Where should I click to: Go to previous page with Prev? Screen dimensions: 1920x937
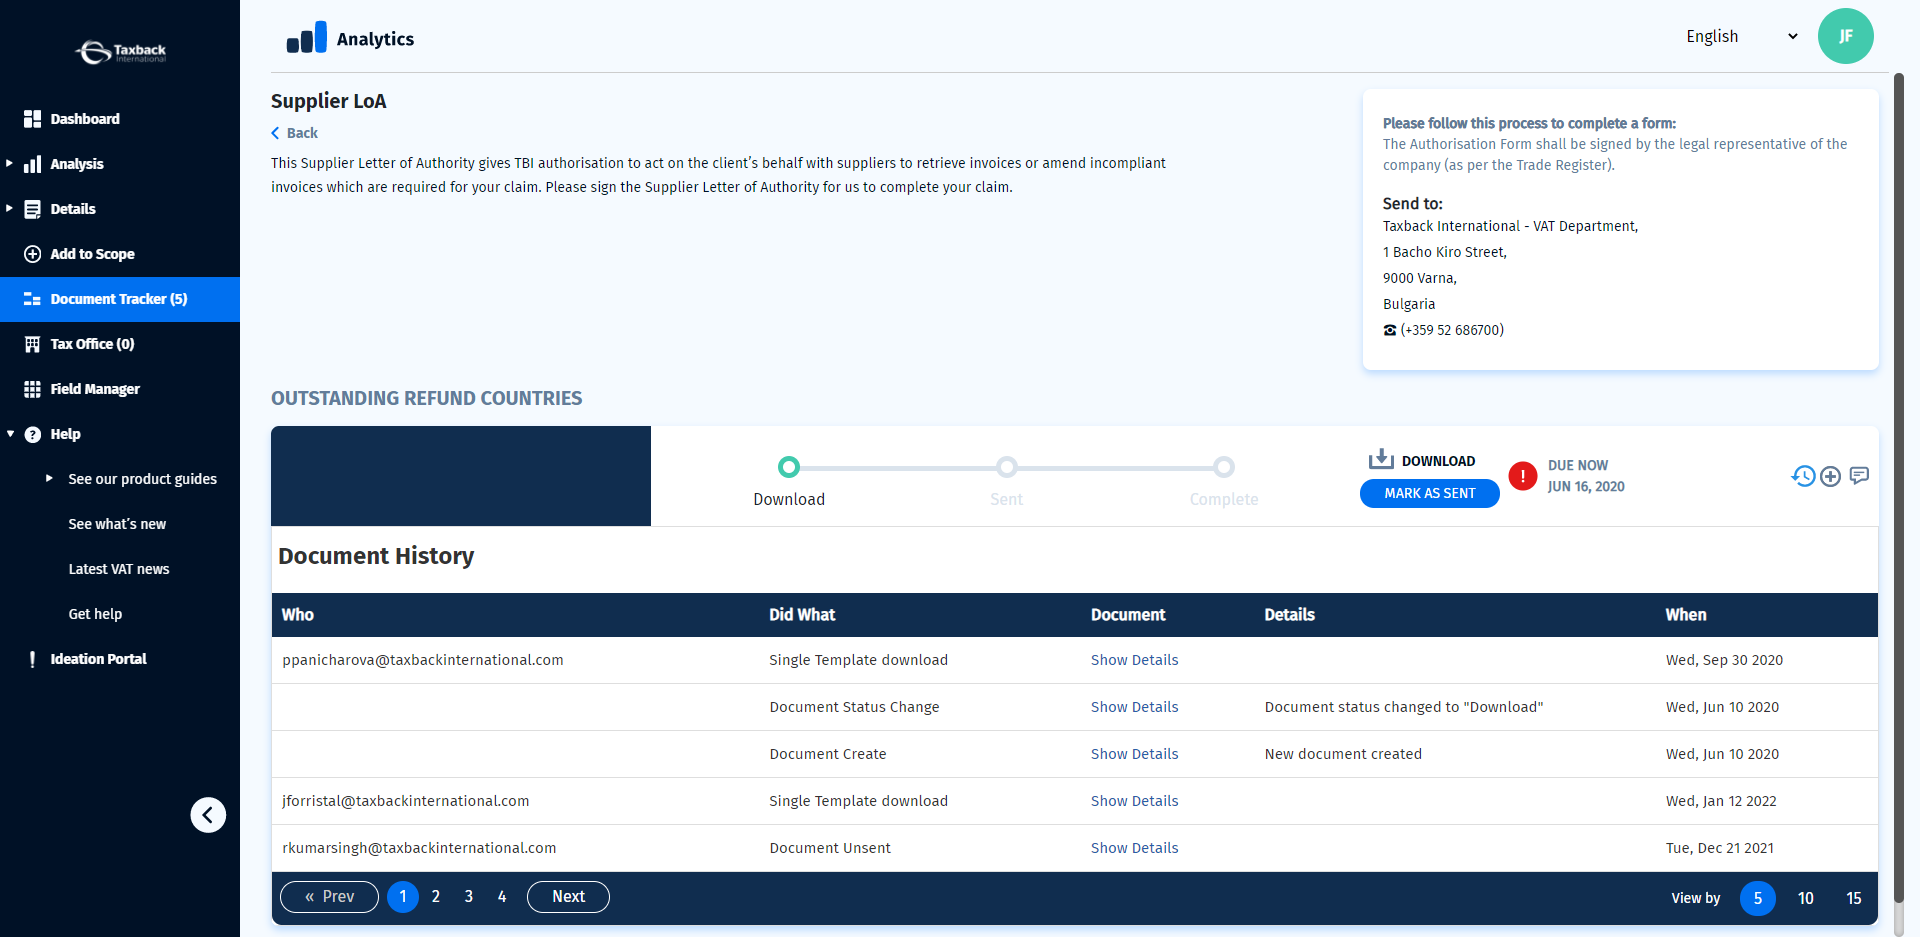pos(329,897)
